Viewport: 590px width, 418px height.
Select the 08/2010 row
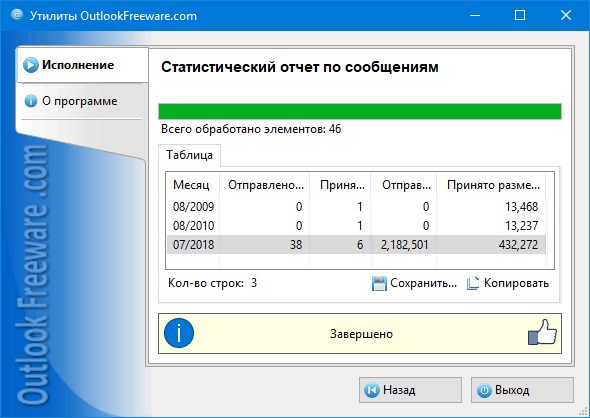(x=356, y=225)
